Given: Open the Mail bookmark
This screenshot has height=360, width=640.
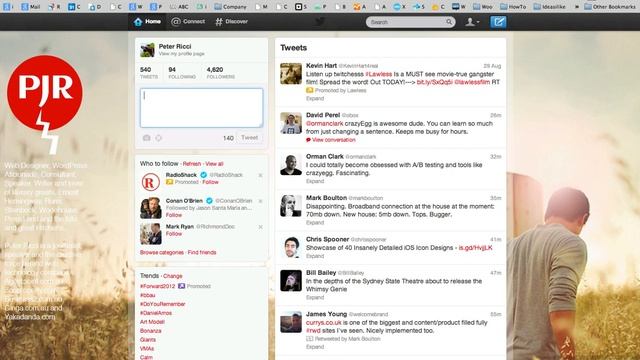Looking at the screenshot, I should coord(31,7).
